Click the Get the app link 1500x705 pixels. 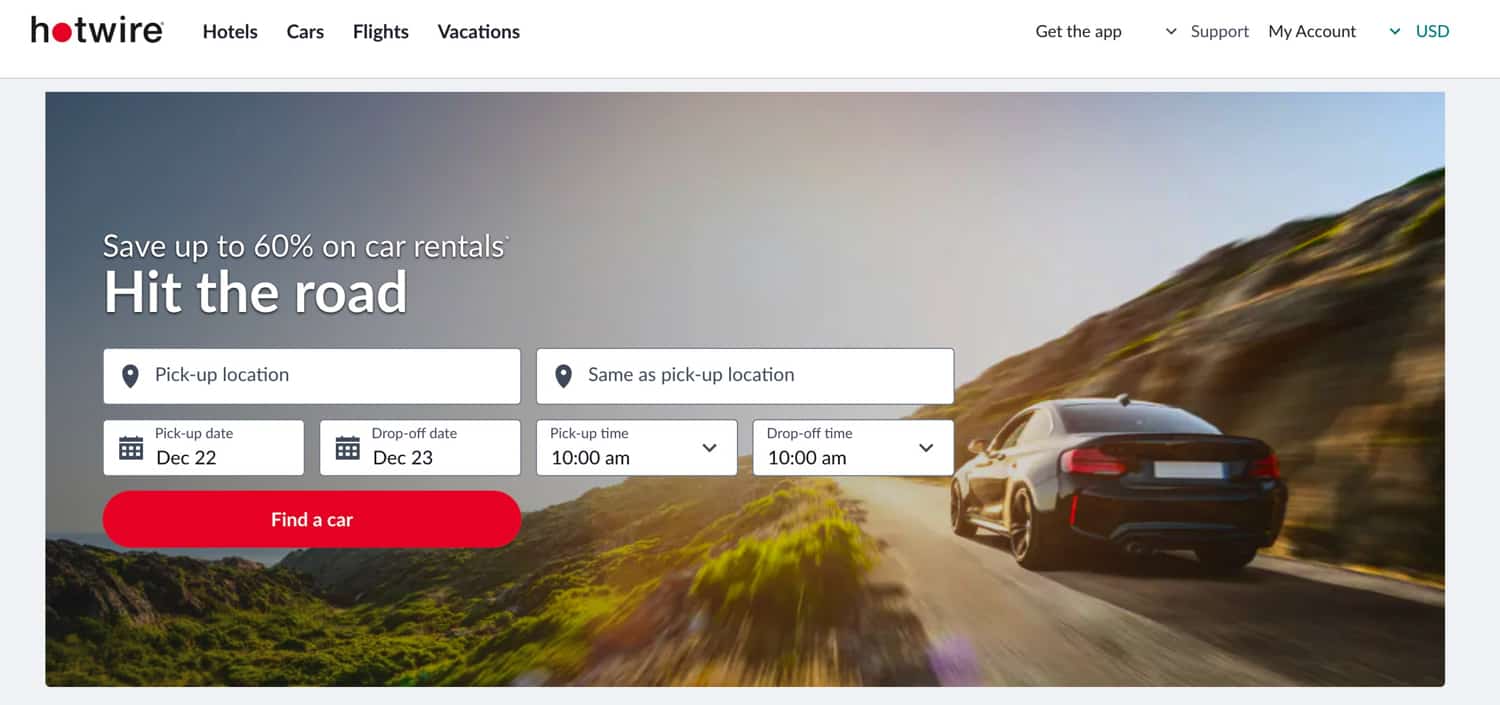click(1079, 31)
